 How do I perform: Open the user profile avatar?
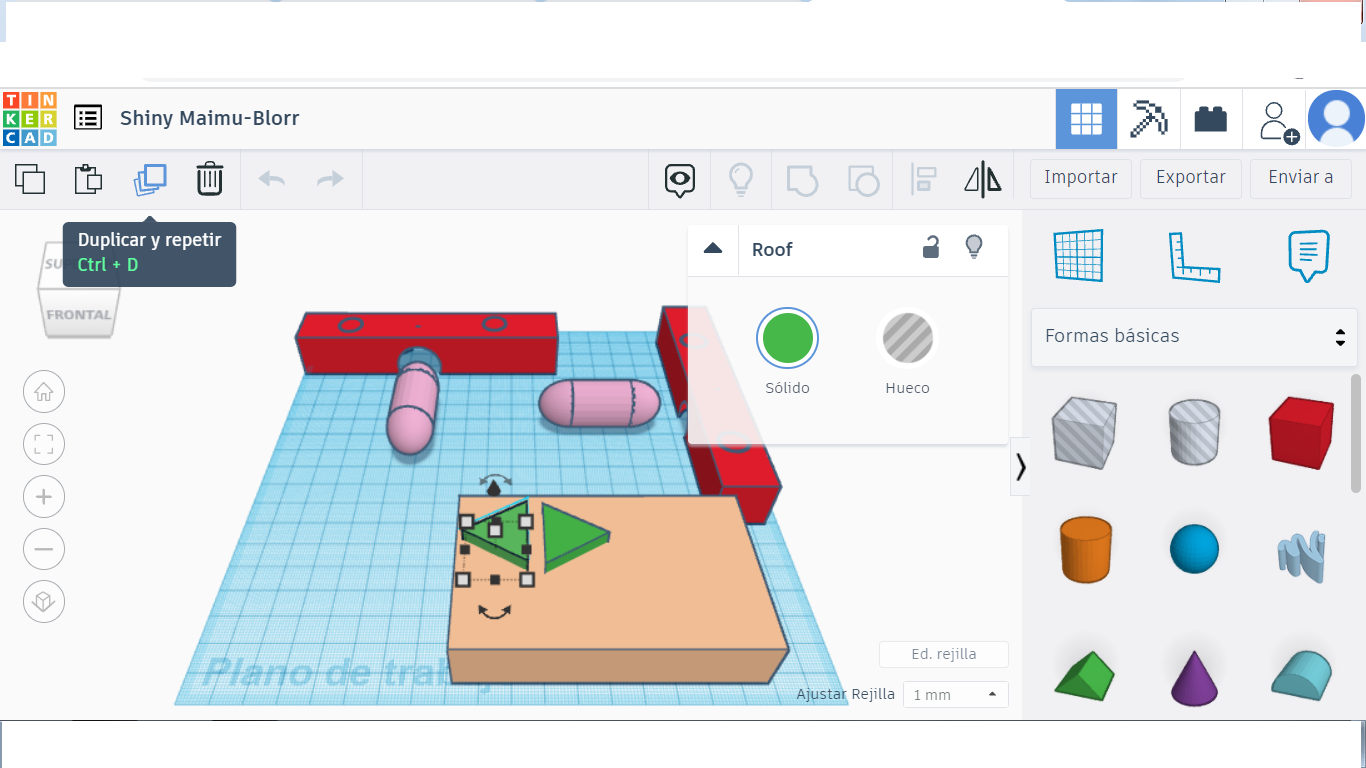pos(1336,119)
